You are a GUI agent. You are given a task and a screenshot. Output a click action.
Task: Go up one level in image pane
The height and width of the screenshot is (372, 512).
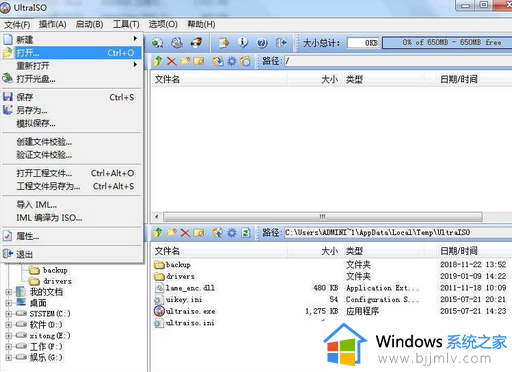[x=158, y=61]
